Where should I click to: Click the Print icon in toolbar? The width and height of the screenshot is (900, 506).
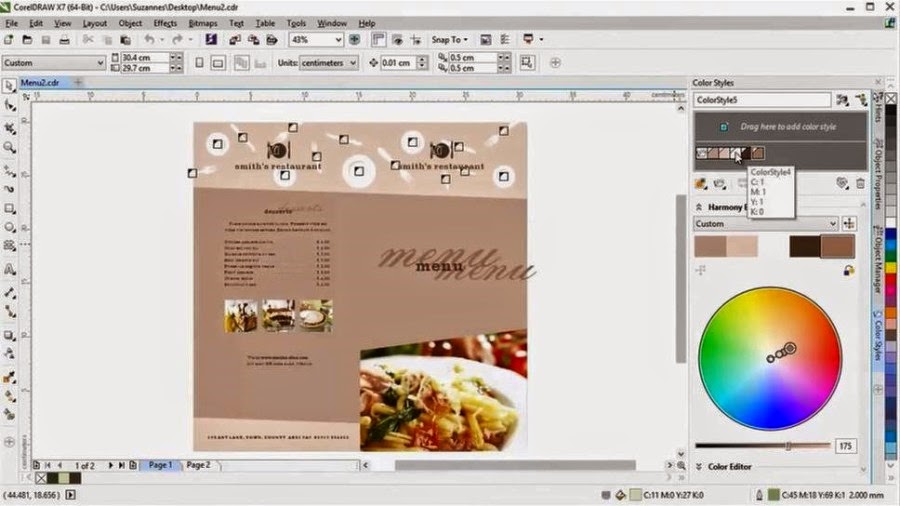click(x=64, y=40)
